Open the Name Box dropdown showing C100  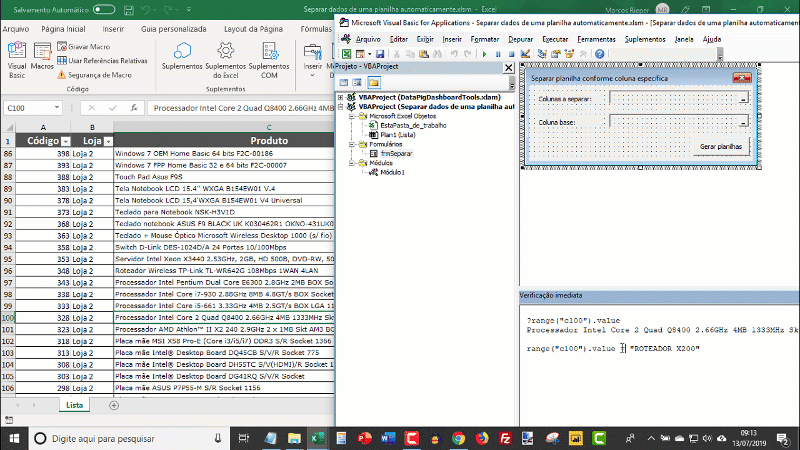[57, 108]
